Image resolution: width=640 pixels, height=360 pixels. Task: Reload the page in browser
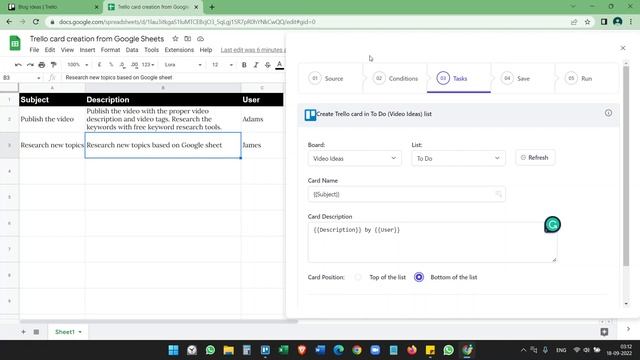coord(36,22)
